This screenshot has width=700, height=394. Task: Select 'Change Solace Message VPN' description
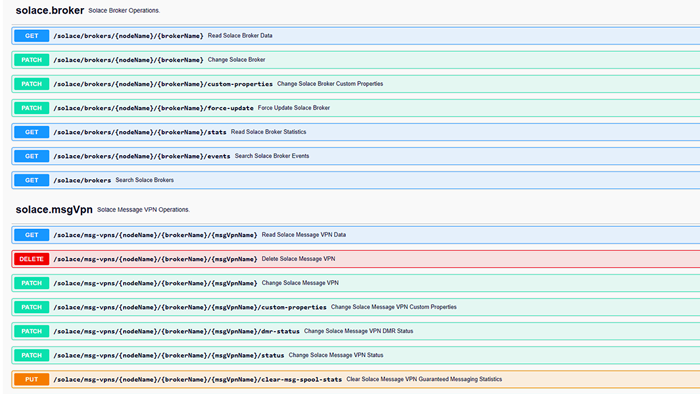[x=300, y=283]
